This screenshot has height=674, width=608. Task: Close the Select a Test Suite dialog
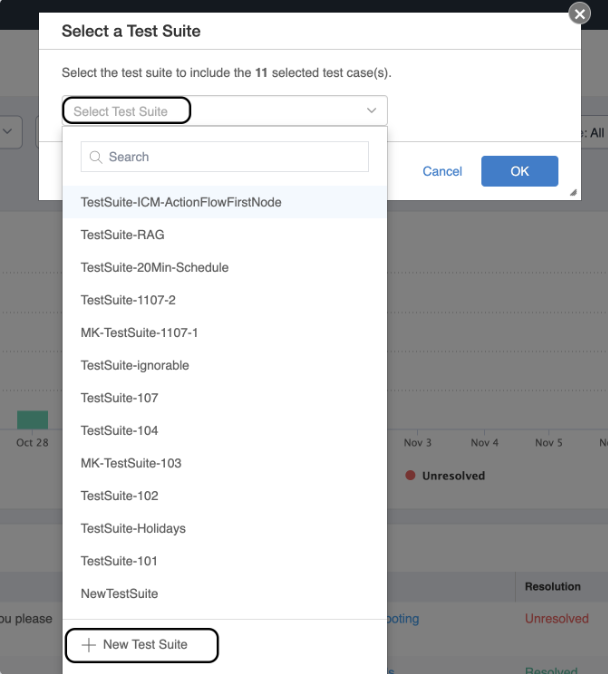[x=579, y=13]
